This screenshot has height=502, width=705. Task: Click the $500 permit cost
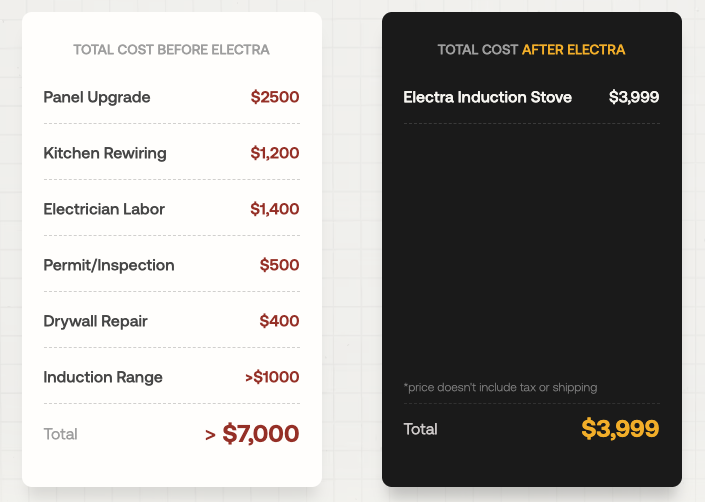coord(279,265)
